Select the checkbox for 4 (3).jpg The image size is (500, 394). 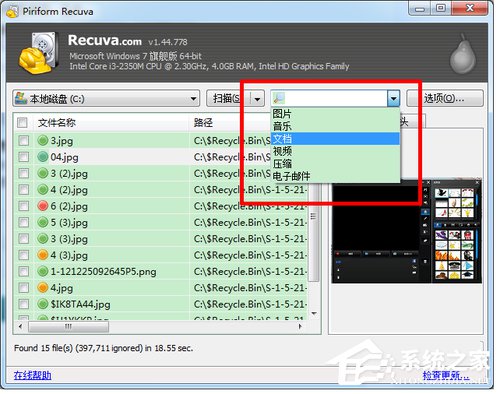[x=24, y=255]
